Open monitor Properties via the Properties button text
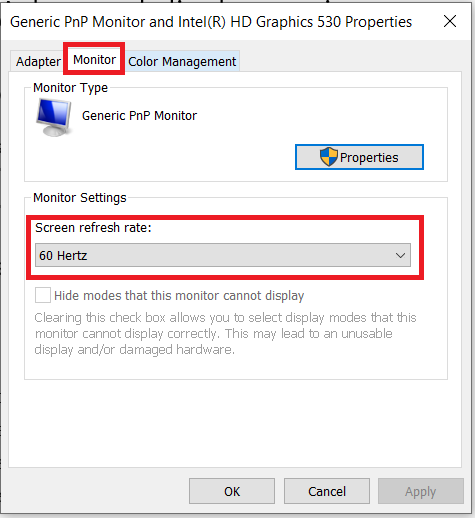Screen dimensions: 475x518 [369, 157]
